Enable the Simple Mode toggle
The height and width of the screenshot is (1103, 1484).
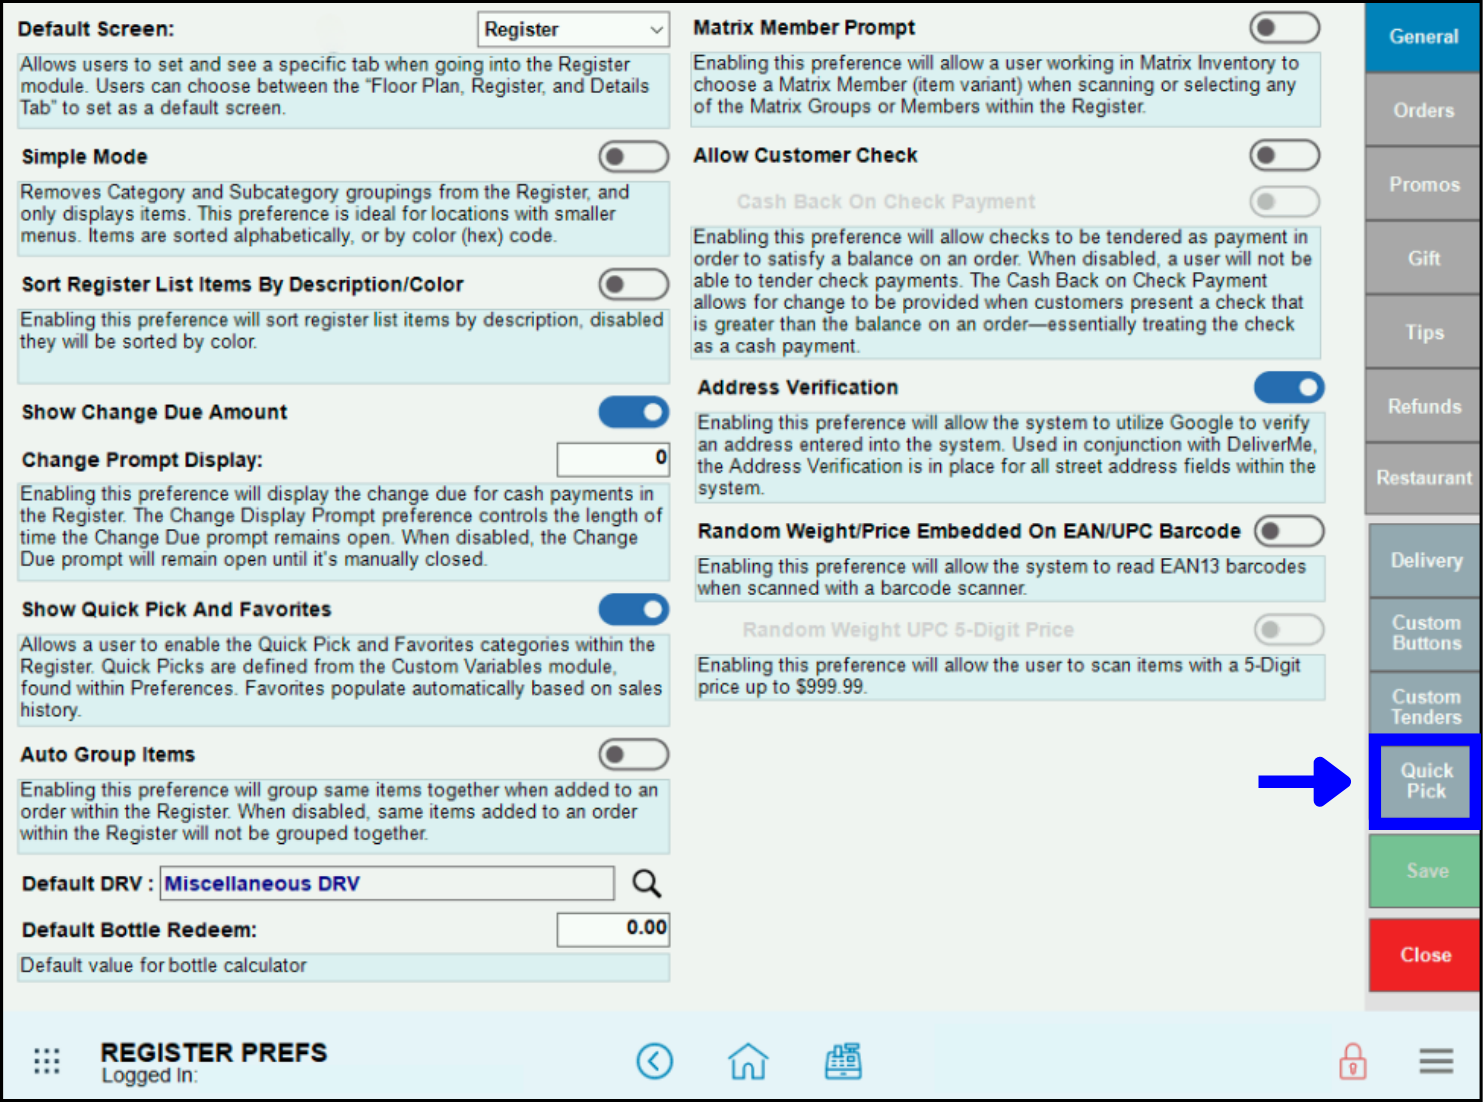point(633,157)
